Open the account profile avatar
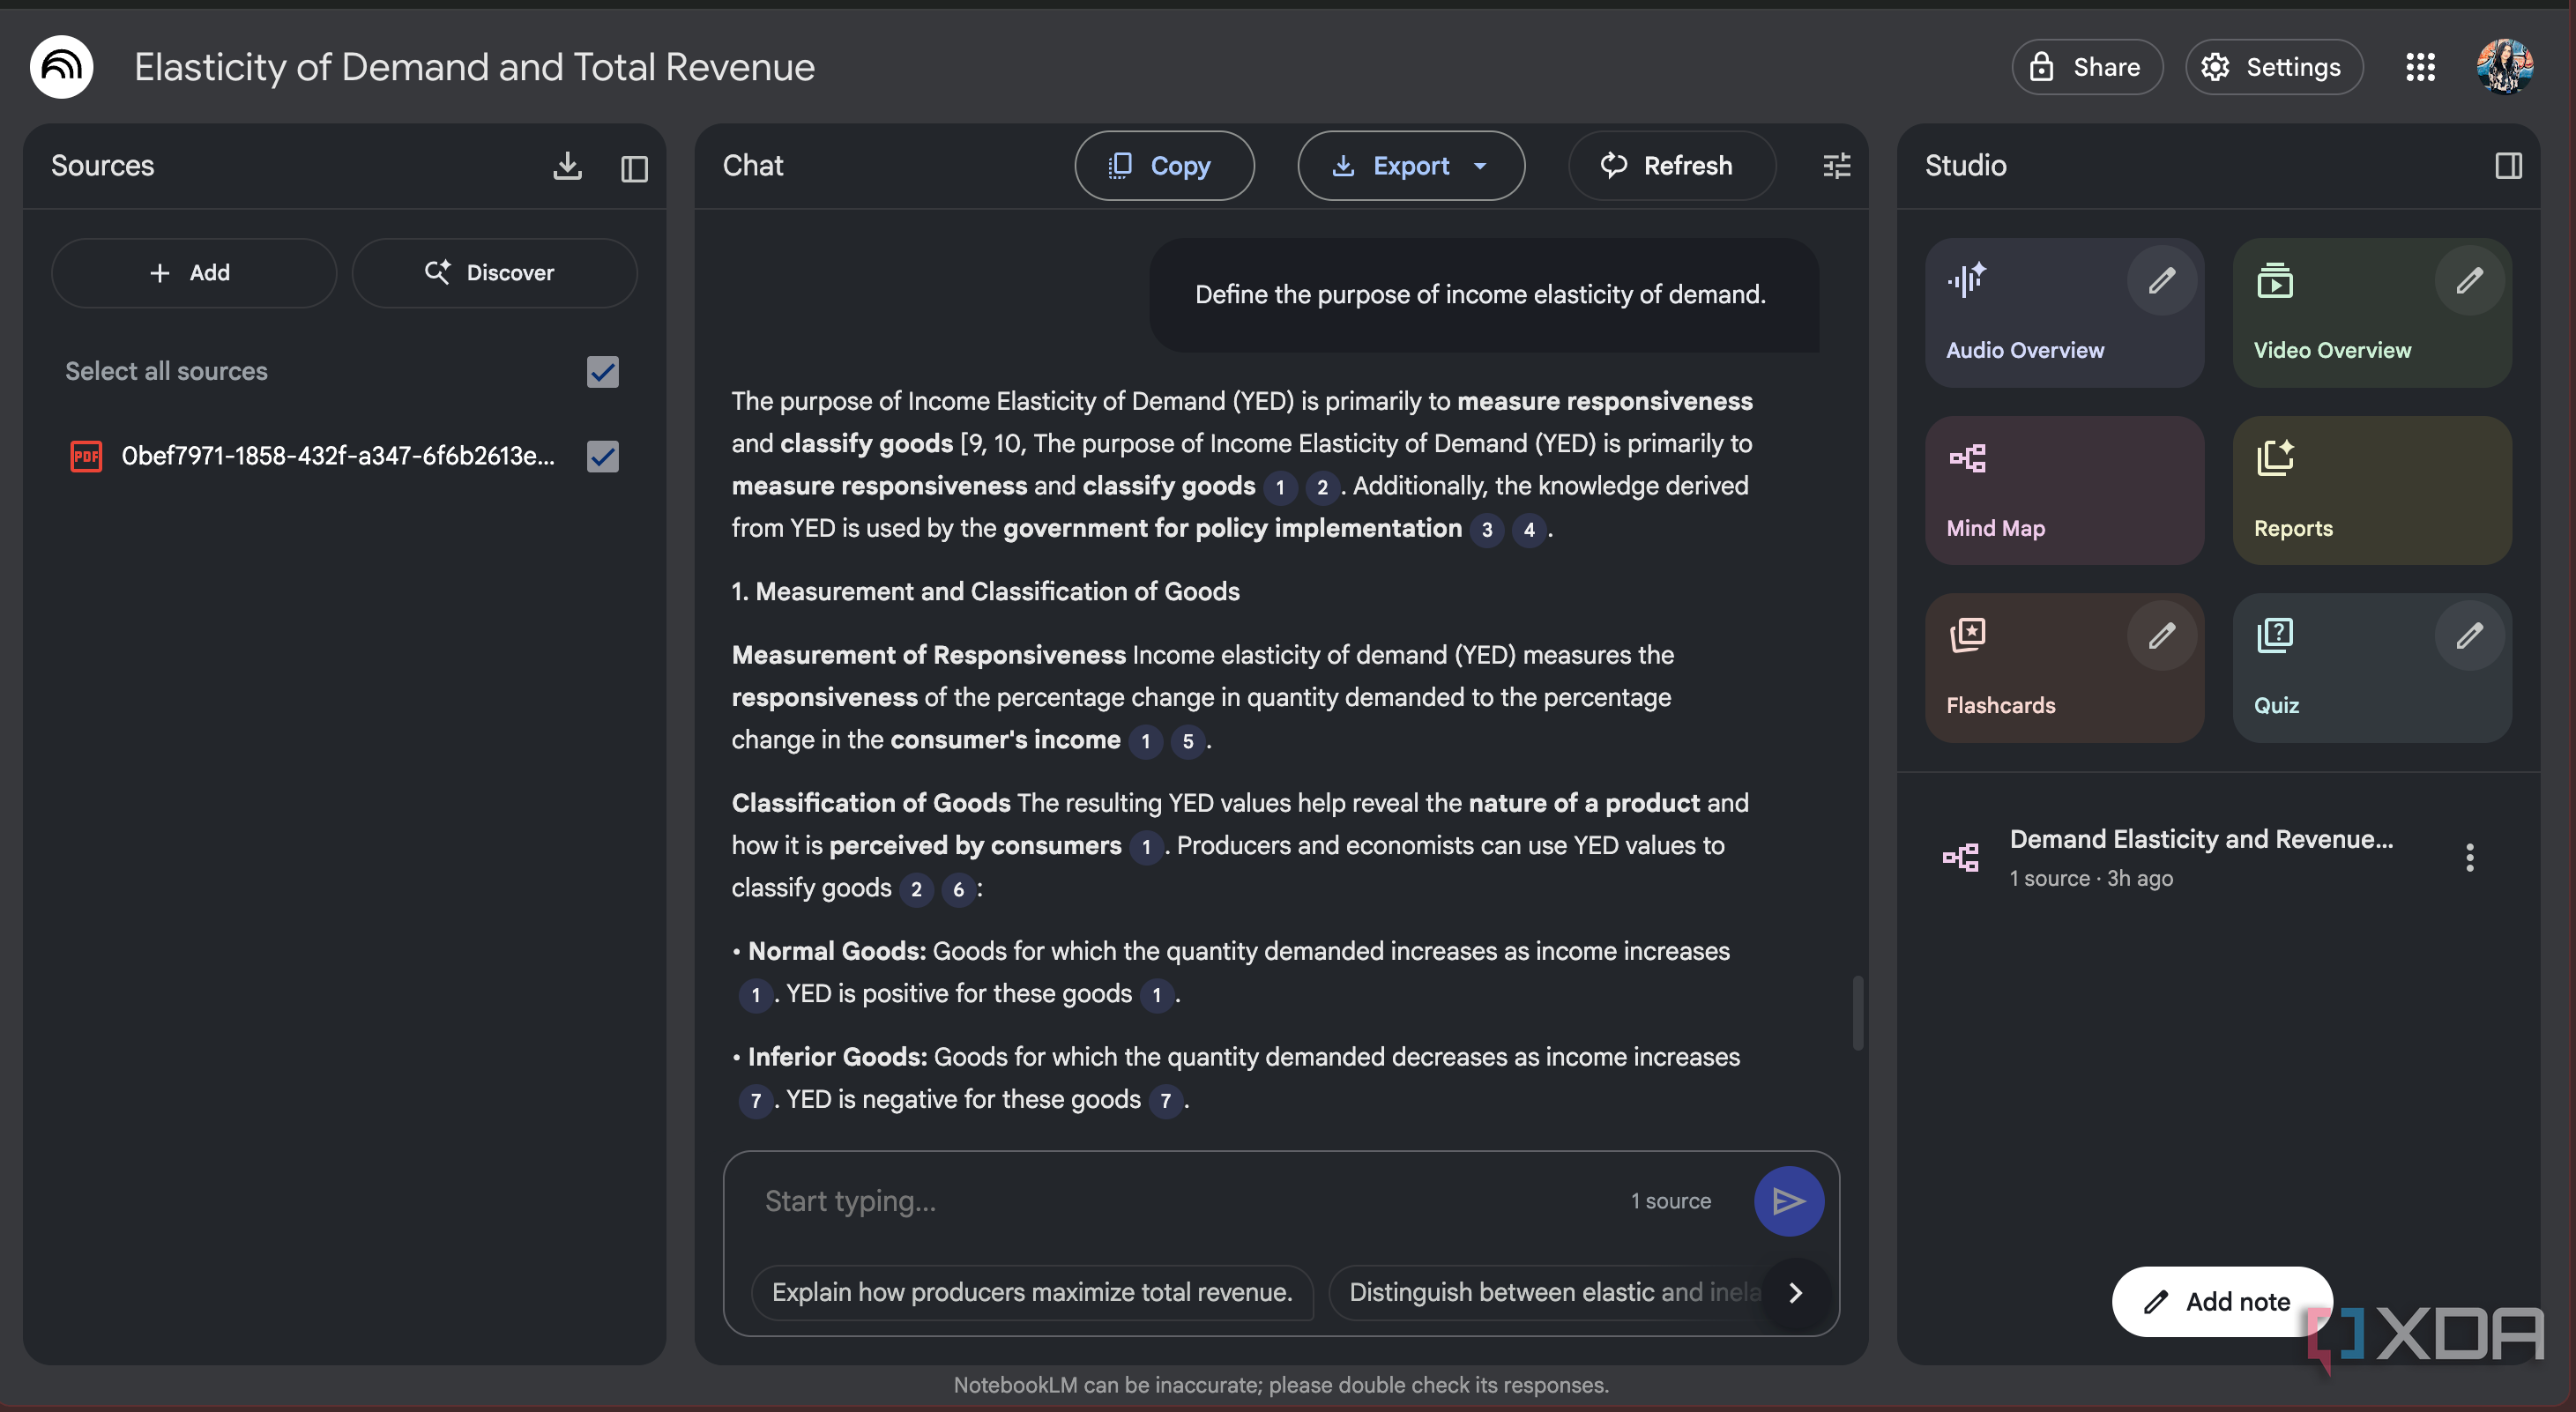2576x1412 pixels. (2505, 67)
